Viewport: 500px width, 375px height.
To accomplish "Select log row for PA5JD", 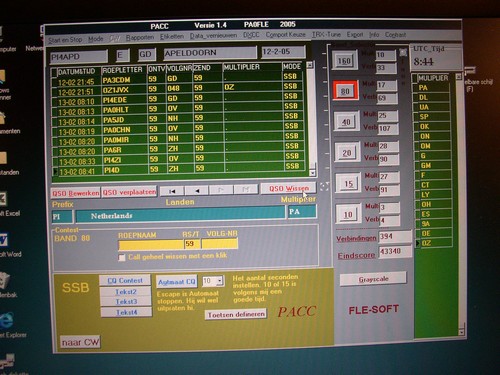I will (178, 119).
